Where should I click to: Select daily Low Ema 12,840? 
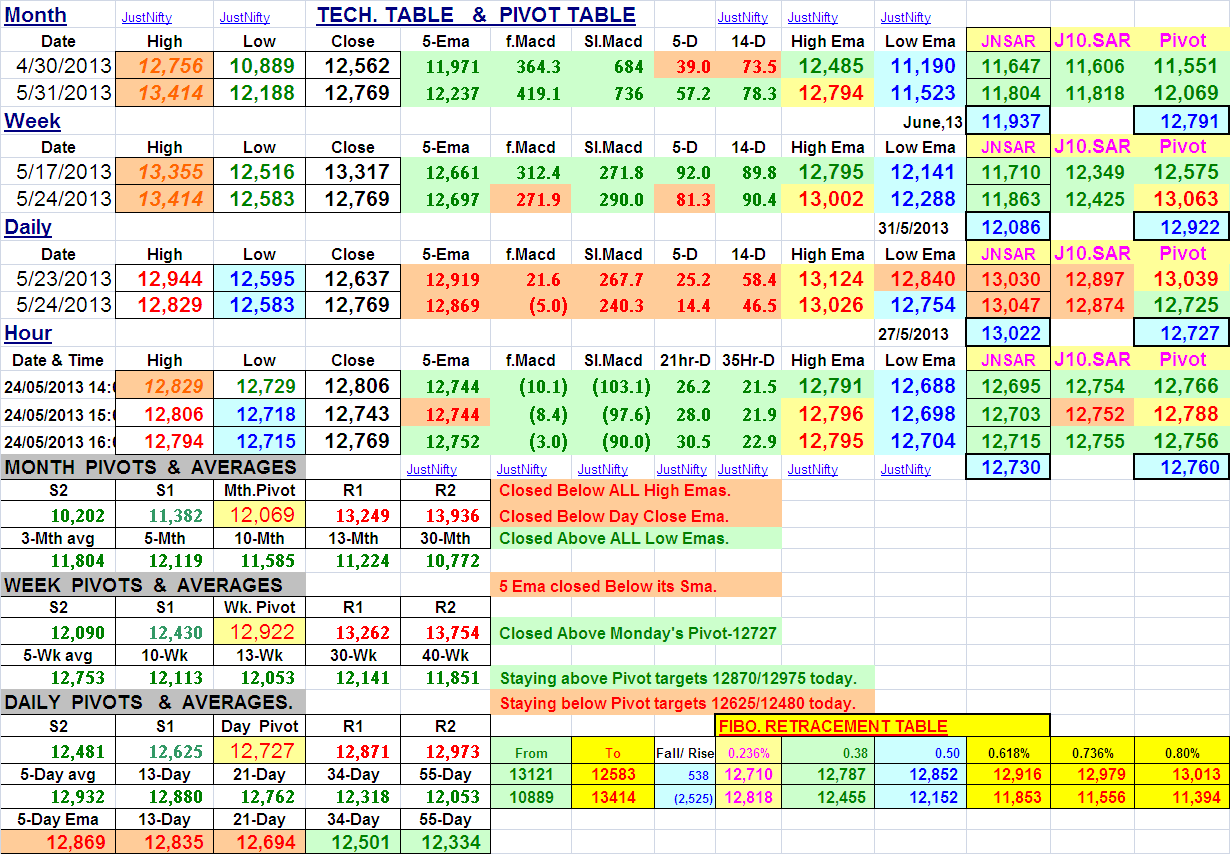pyautogui.click(x=921, y=278)
